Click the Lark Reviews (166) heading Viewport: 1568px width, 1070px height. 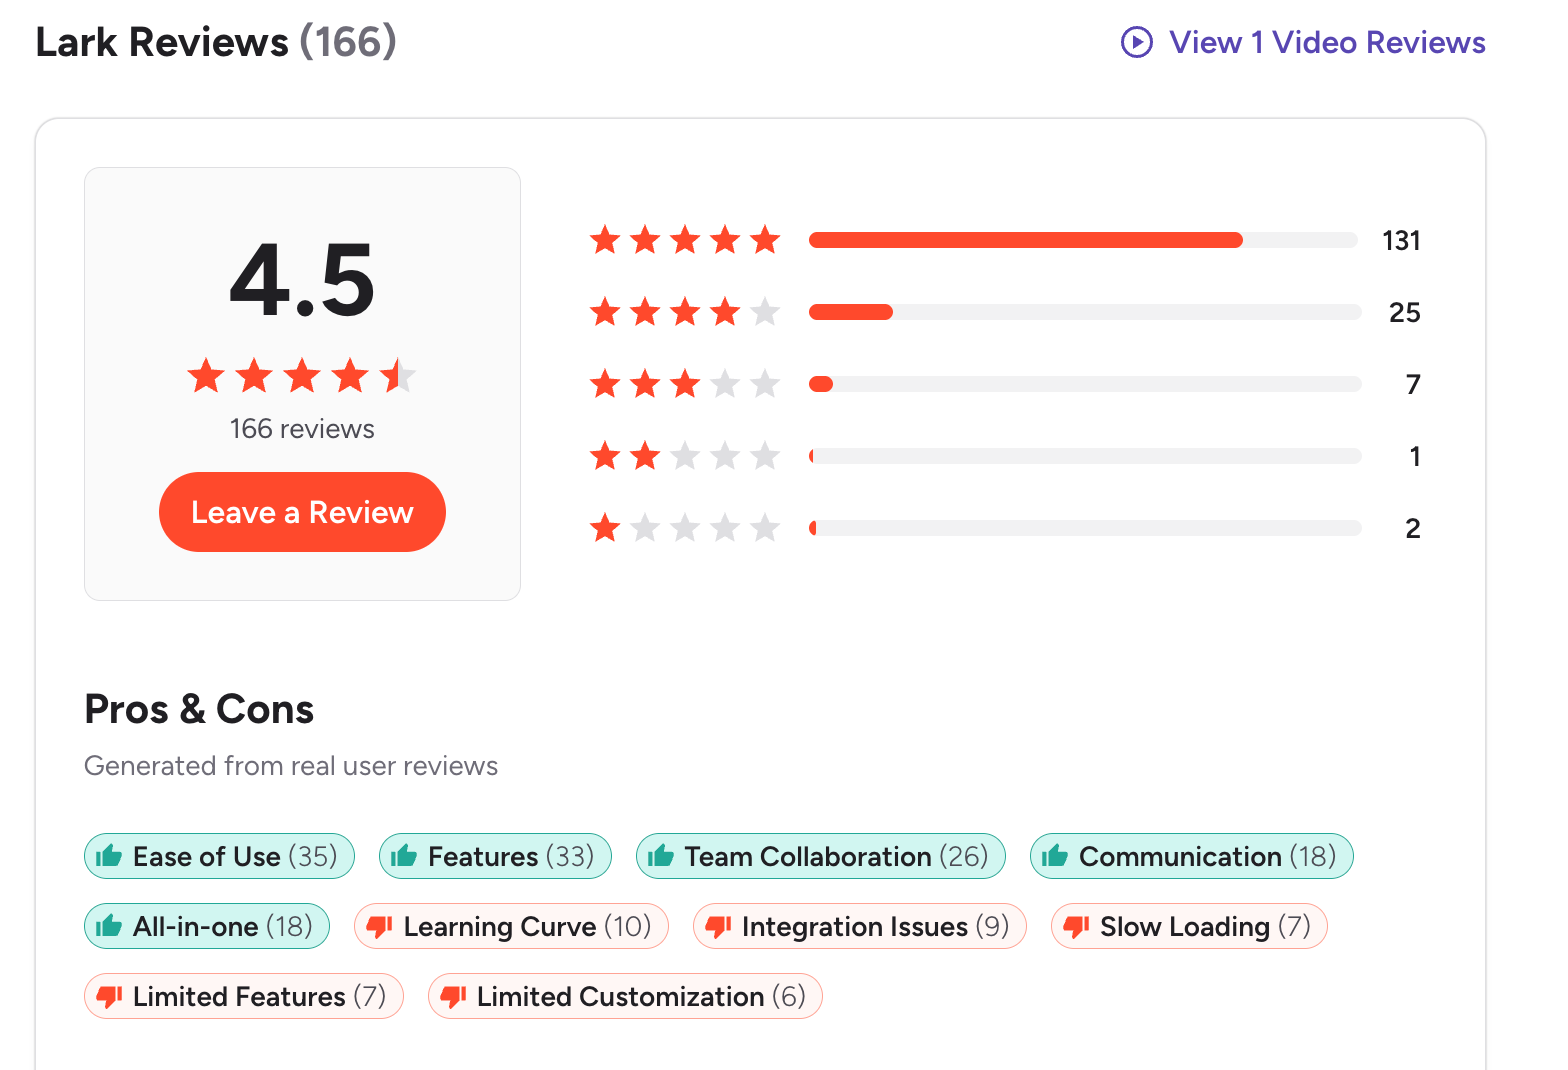coord(216,43)
